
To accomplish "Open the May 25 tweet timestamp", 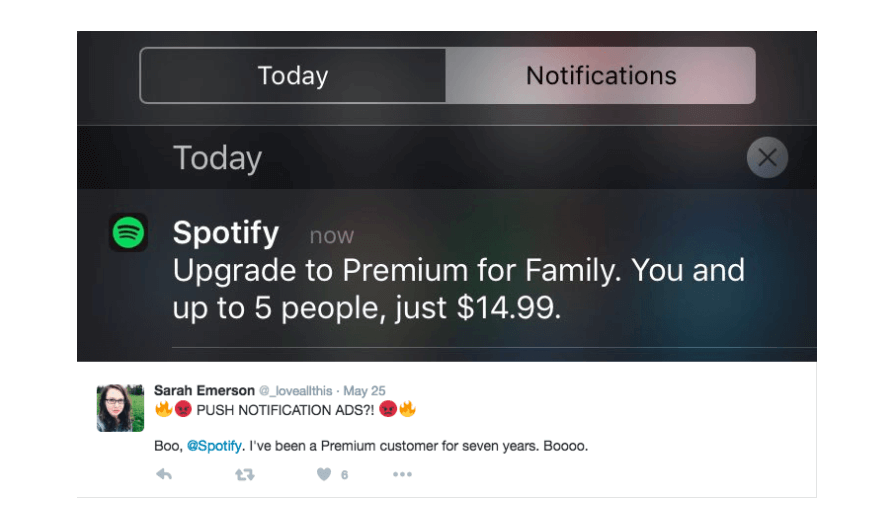I will (364, 391).
